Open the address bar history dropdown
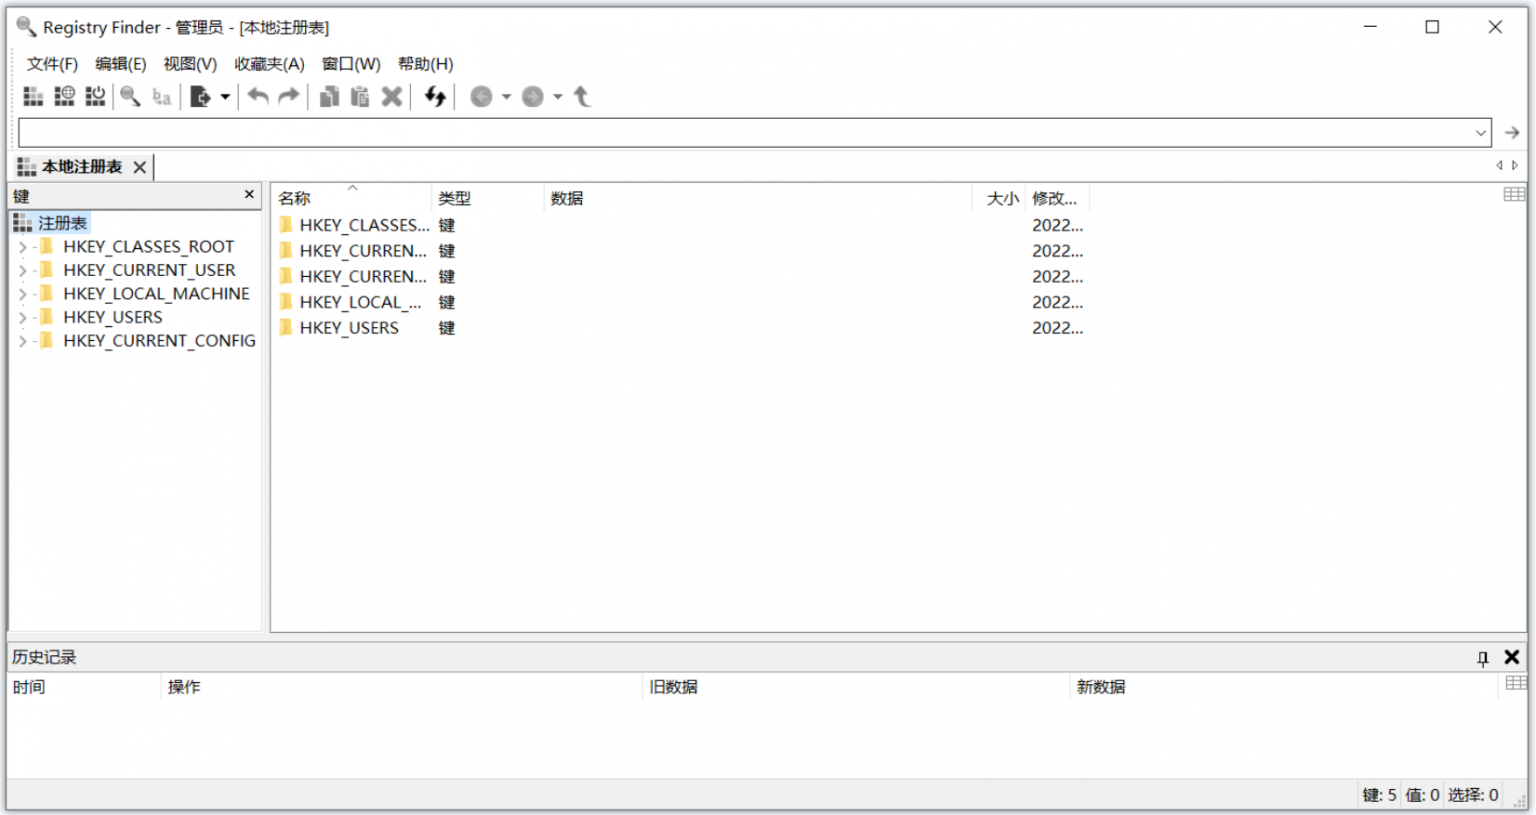 tap(1481, 132)
